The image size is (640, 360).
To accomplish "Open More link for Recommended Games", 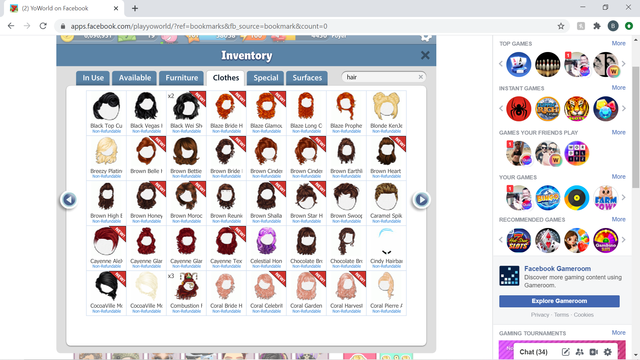I will [x=618, y=220].
